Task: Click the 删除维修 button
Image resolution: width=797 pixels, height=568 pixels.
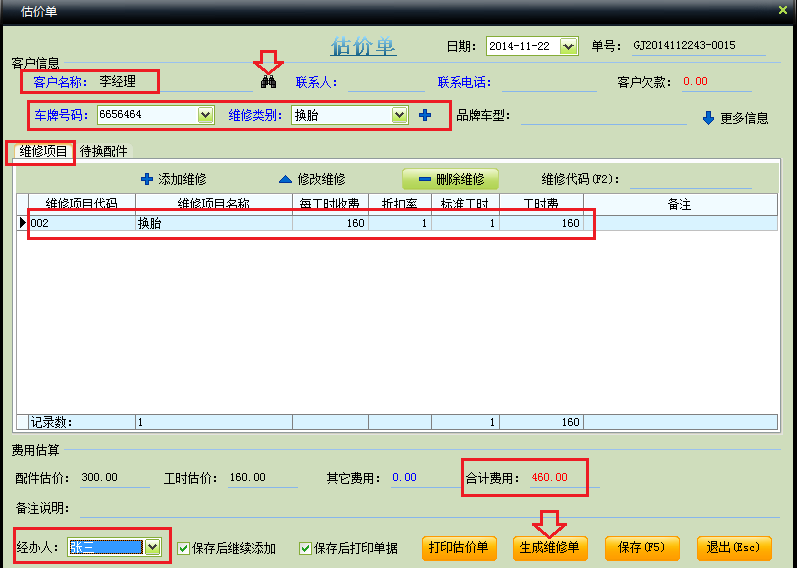Action: tap(450, 179)
